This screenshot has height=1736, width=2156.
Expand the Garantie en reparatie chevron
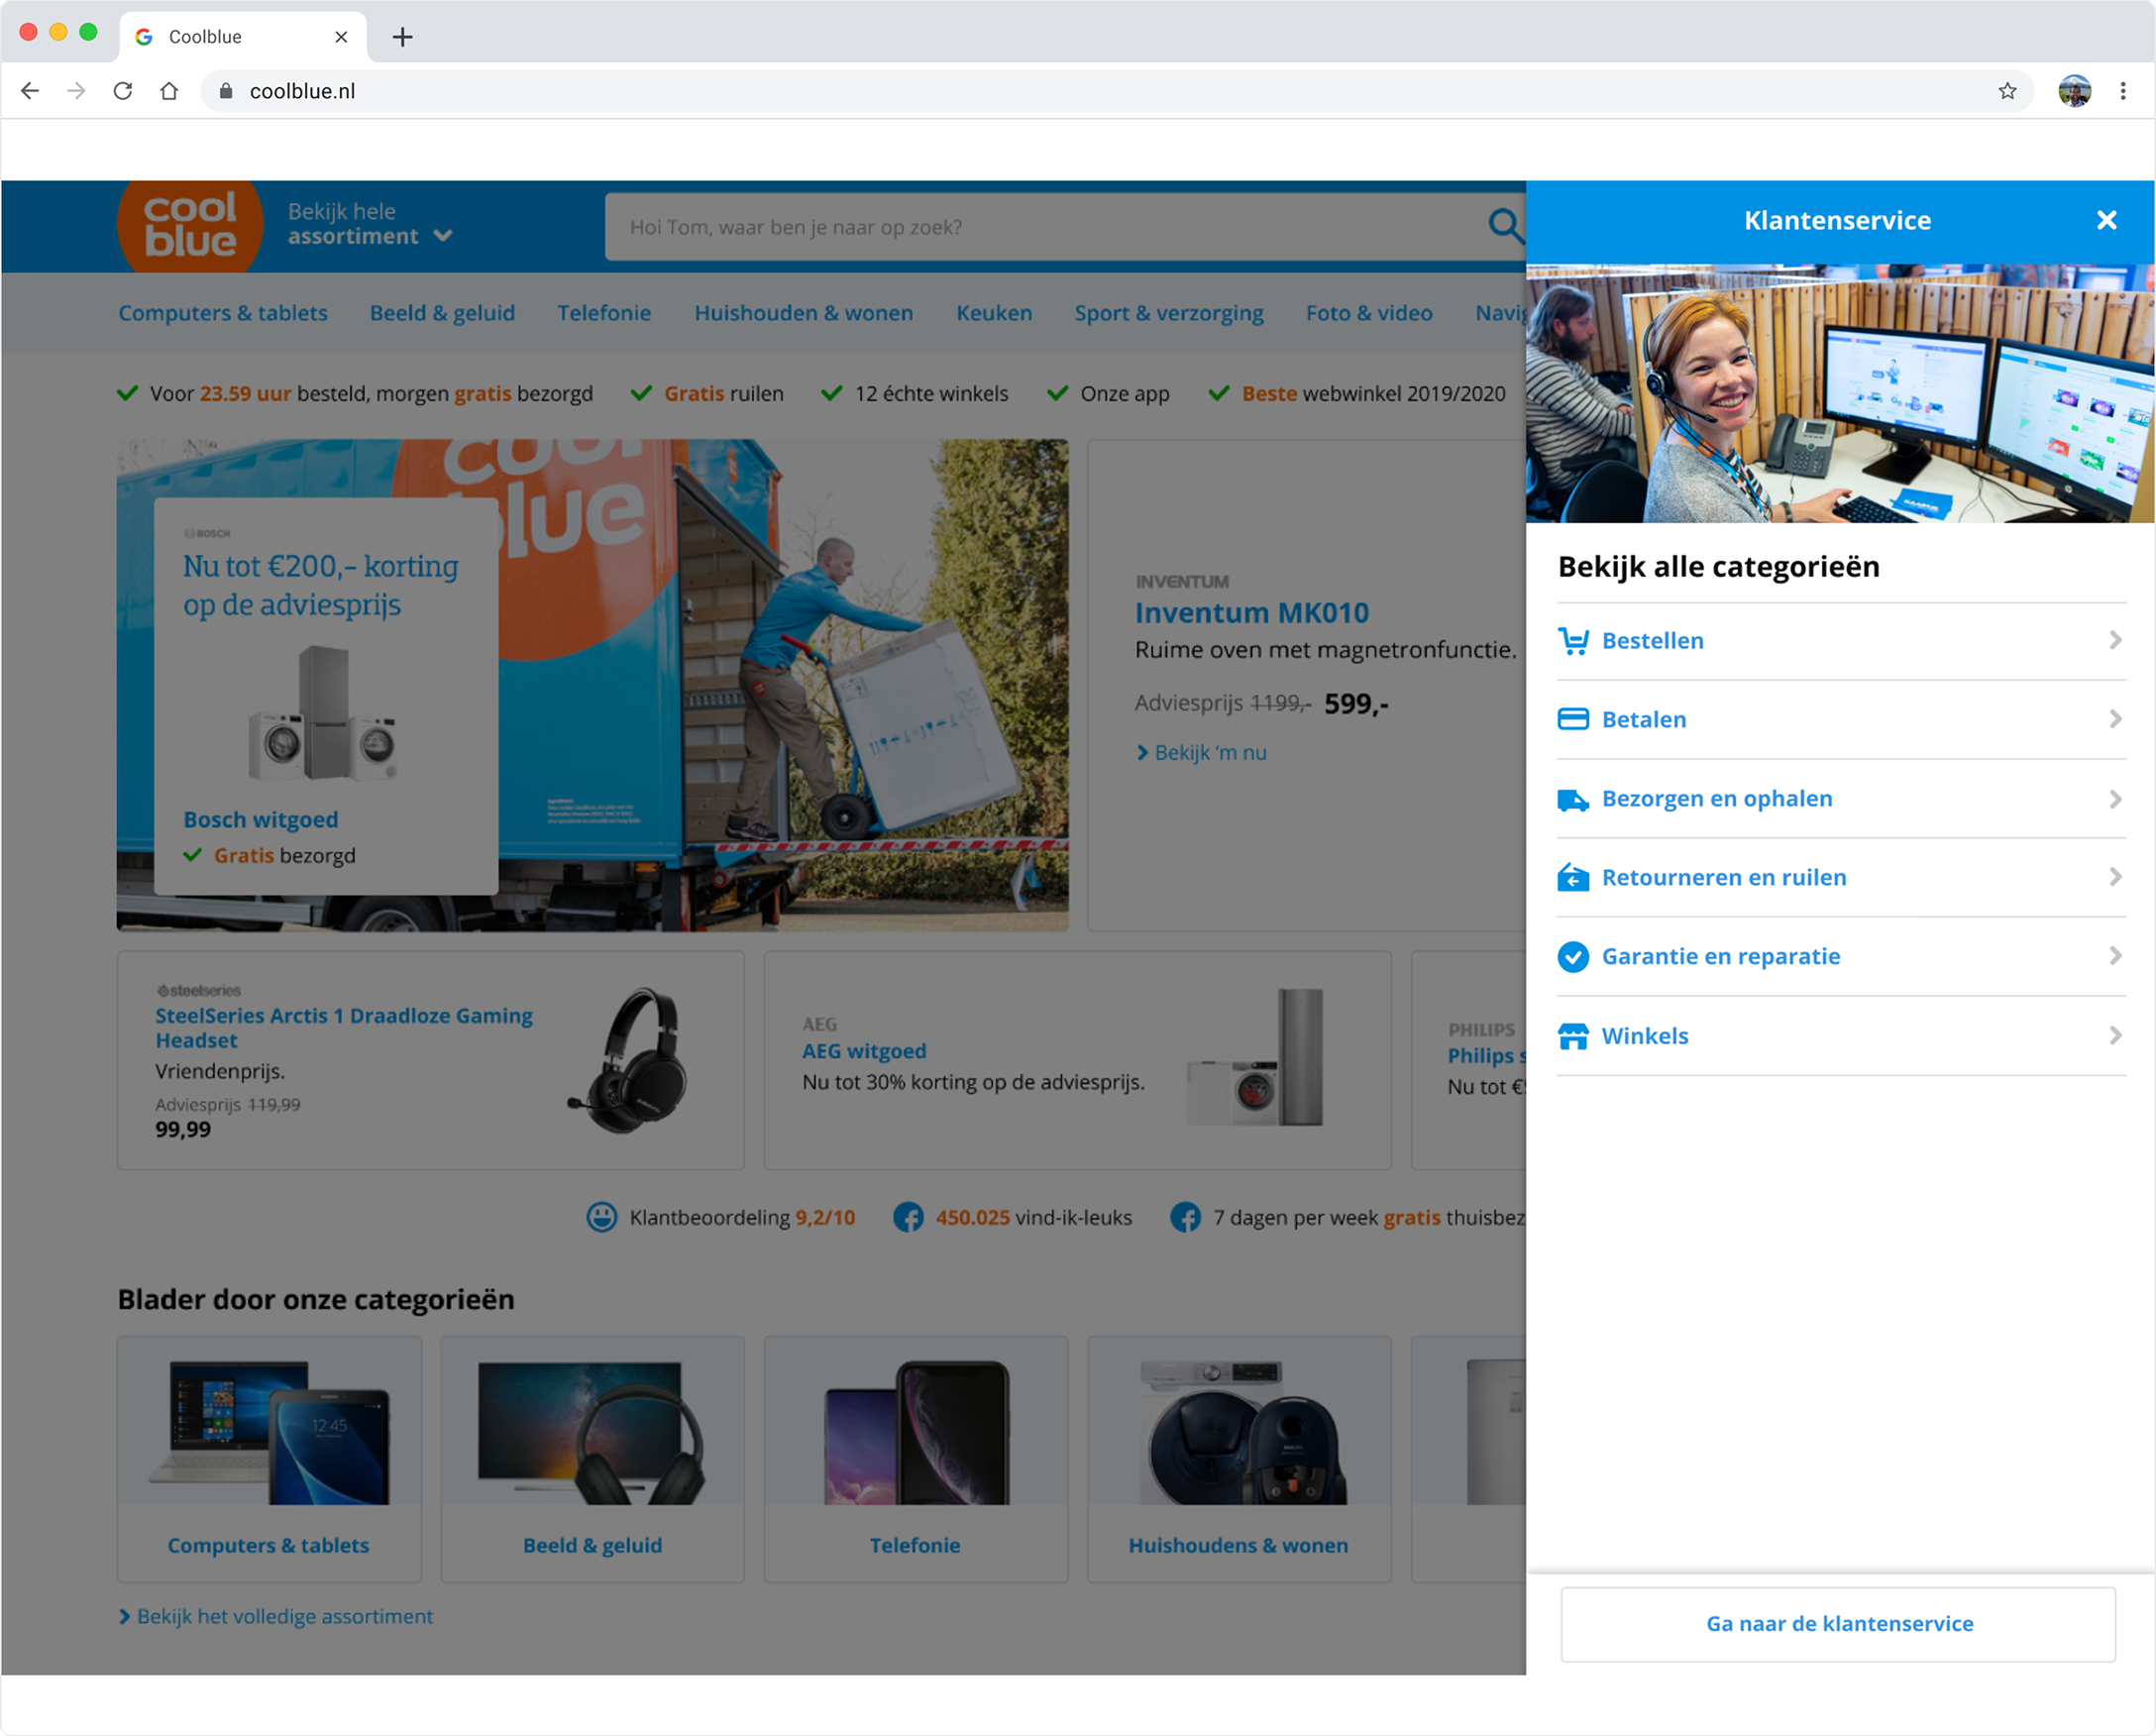[x=2115, y=956]
